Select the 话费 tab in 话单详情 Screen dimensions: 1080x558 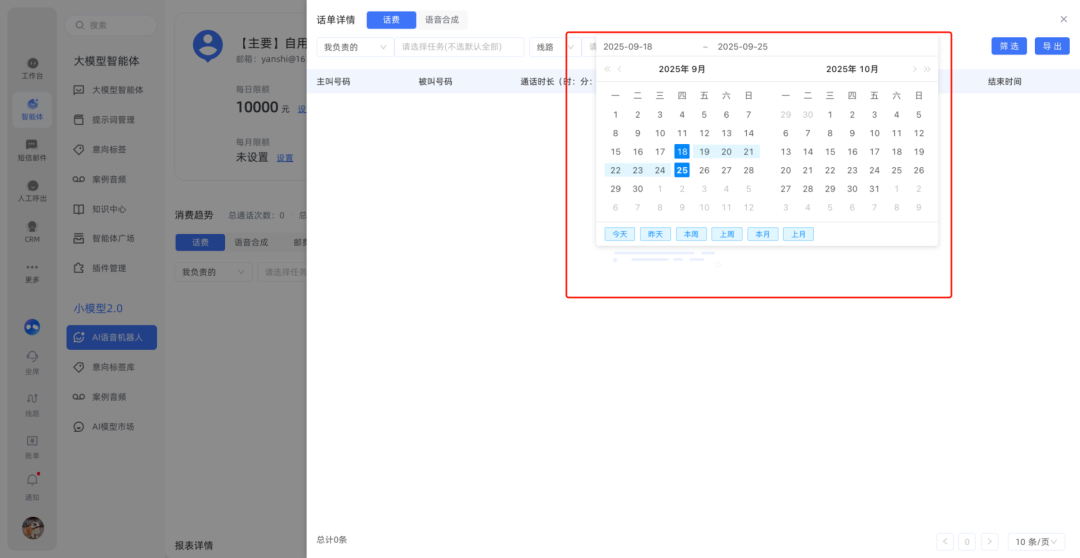[x=391, y=20]
